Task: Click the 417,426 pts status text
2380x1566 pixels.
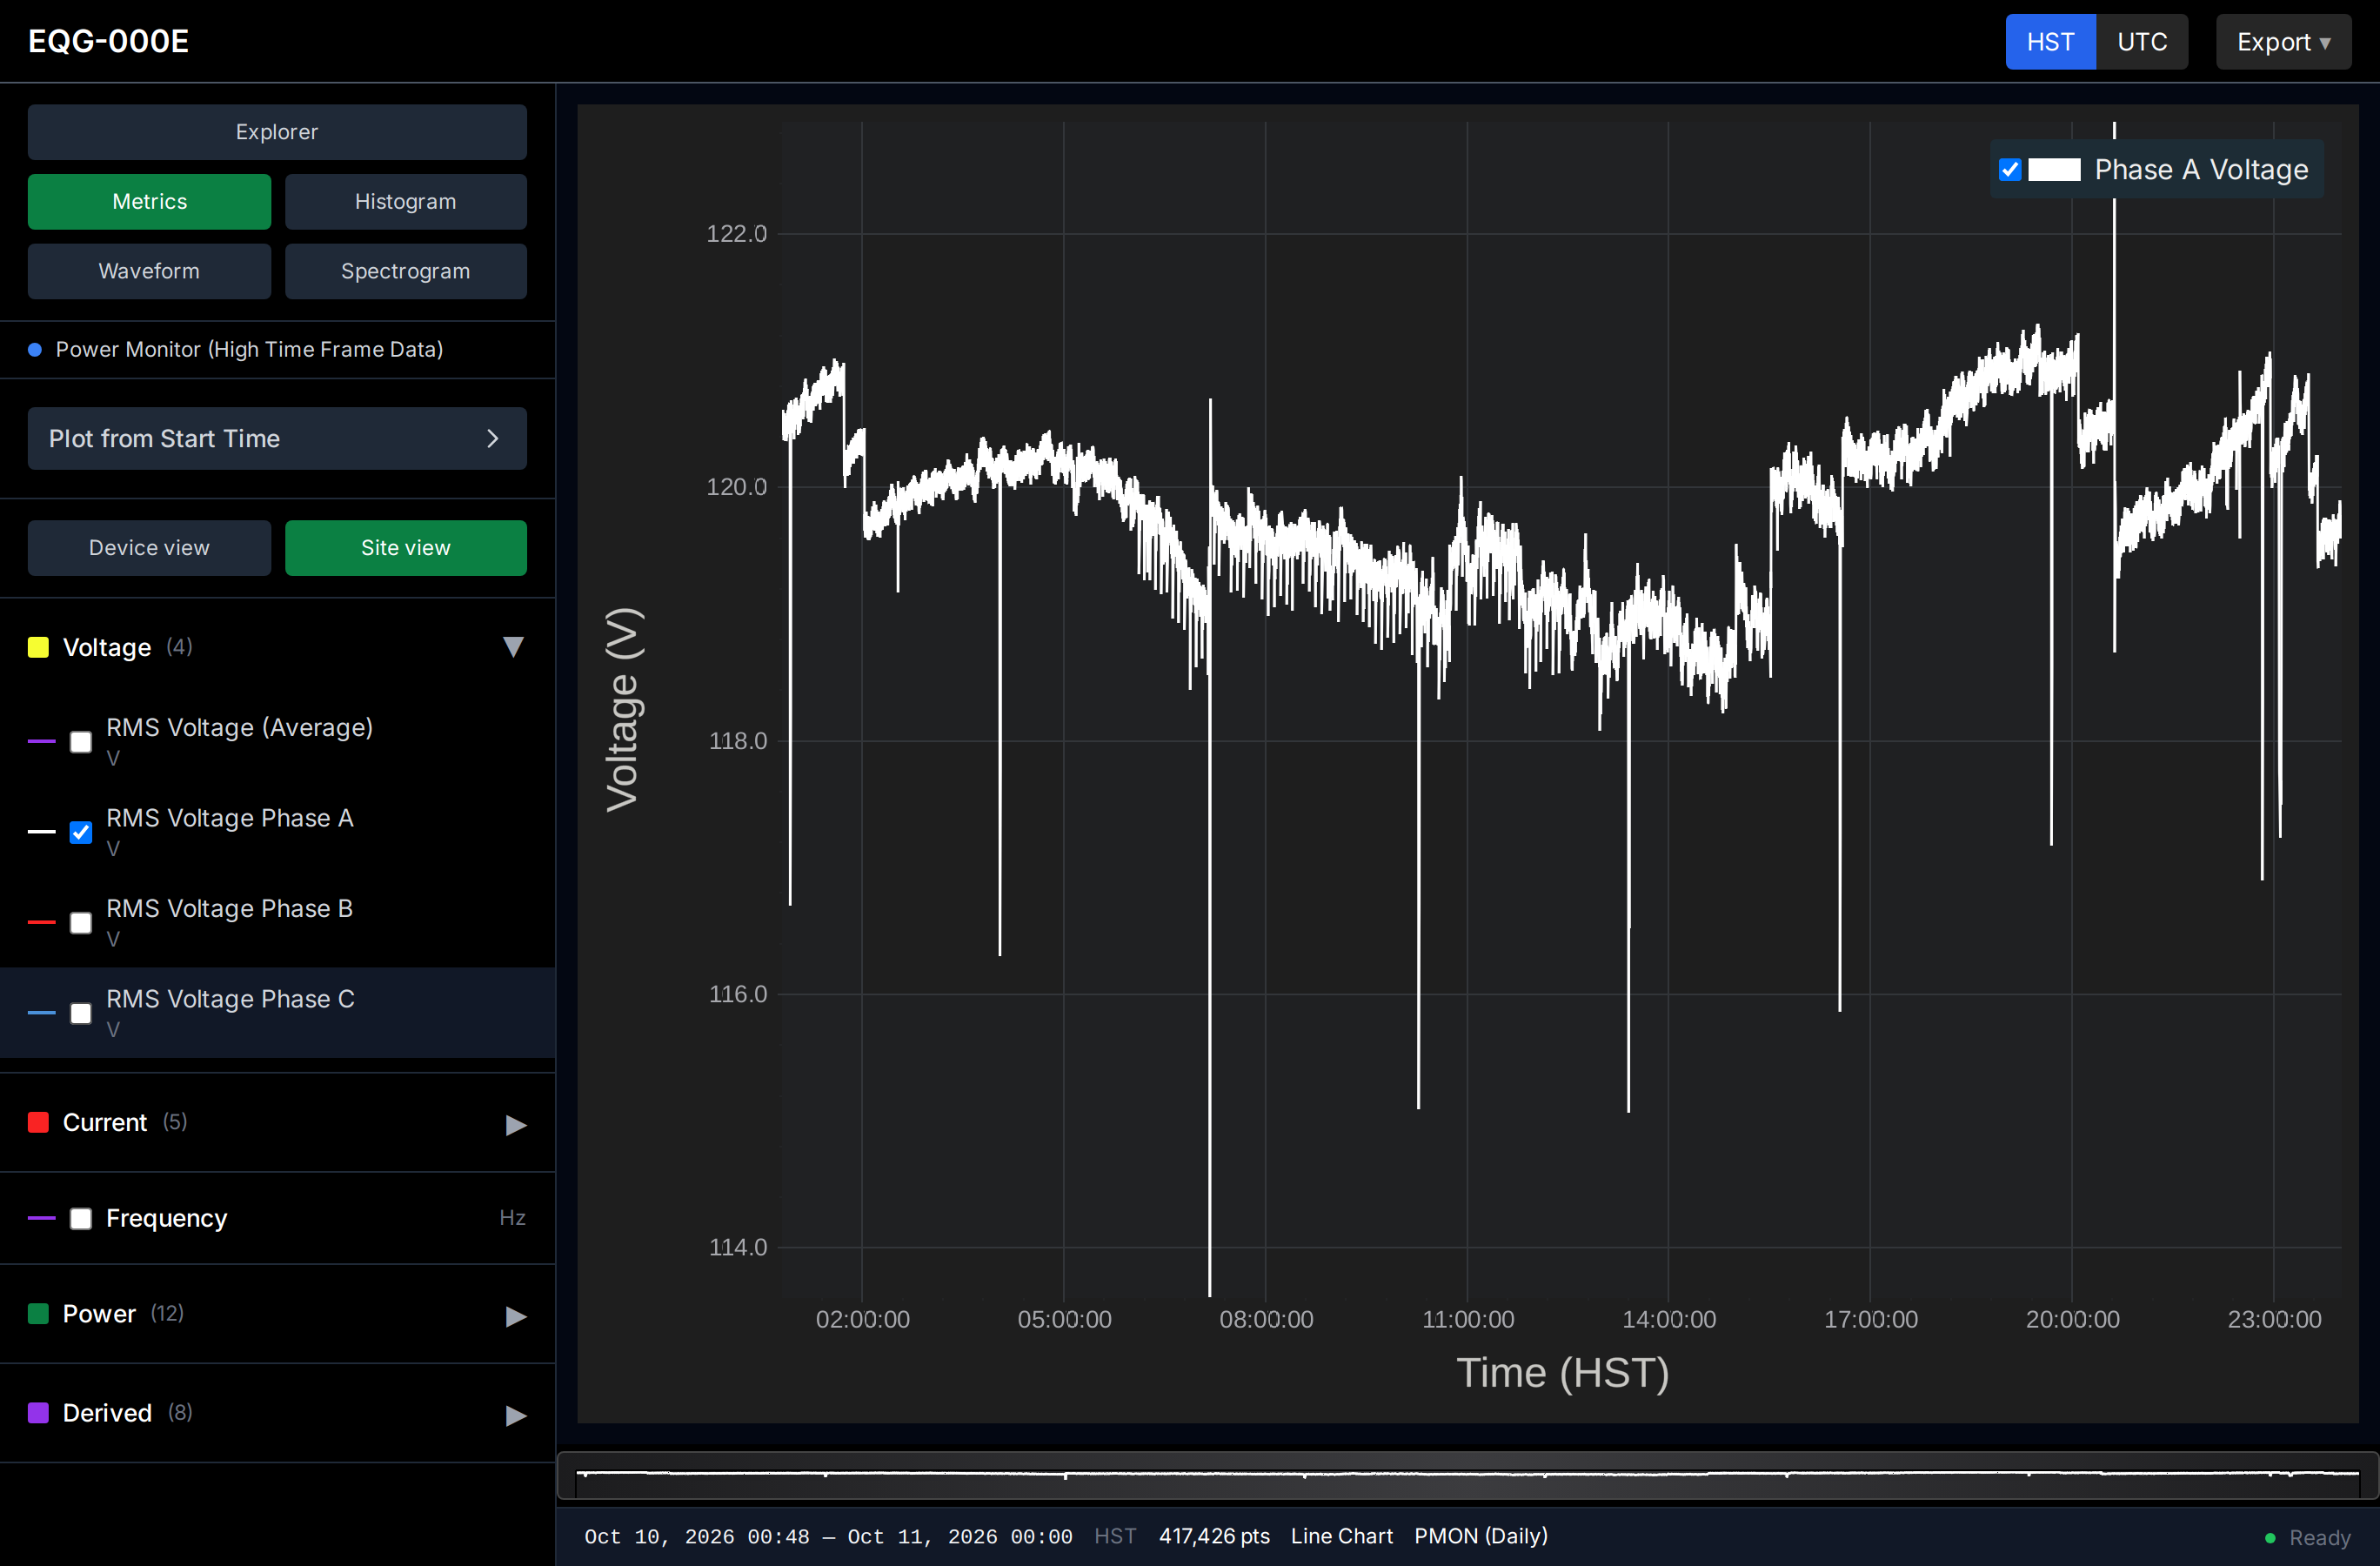Action: click(1214, 1536)
